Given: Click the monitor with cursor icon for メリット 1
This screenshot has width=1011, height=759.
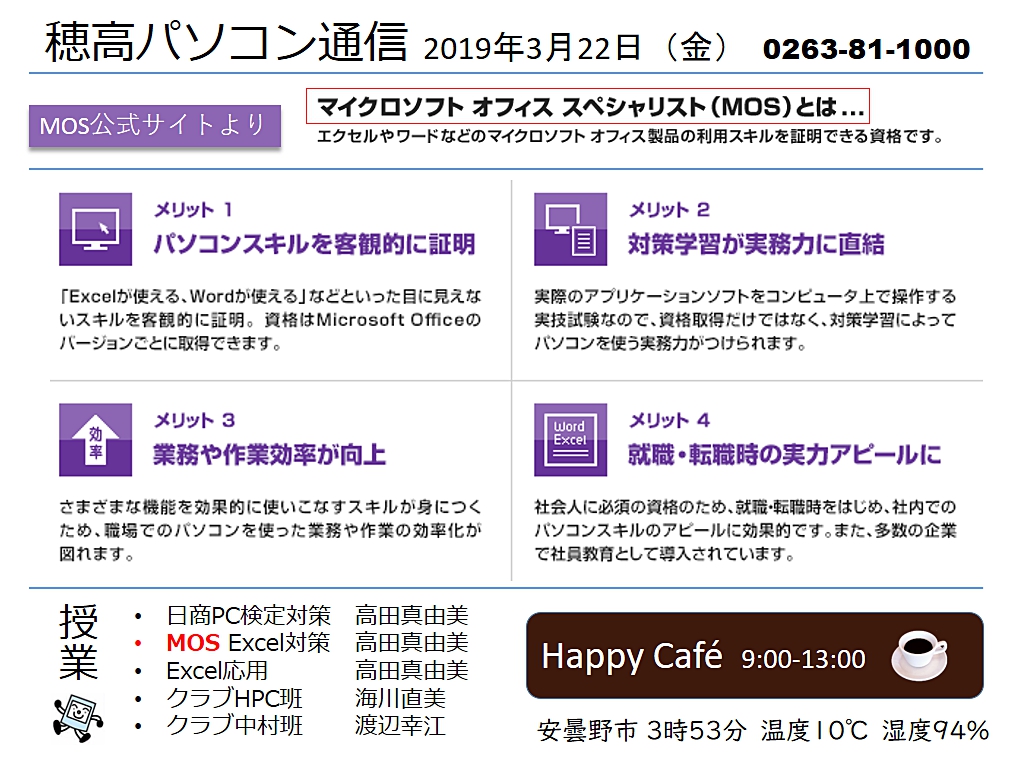Looking at the screenshot, I should pos(95,229).
